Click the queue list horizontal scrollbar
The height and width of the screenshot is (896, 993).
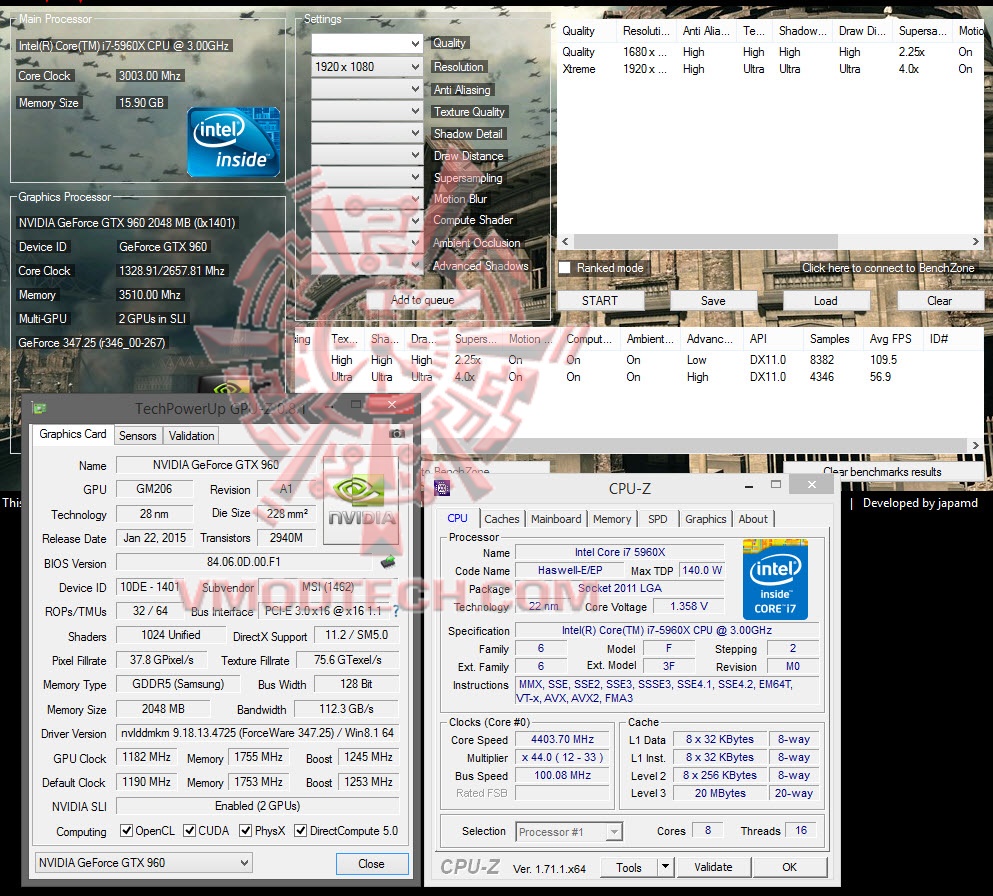[x=706, y=241]
